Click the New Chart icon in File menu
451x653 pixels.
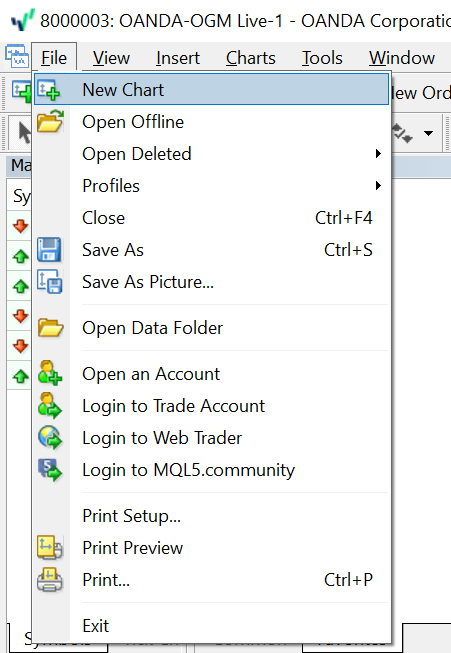coord(49,90)
